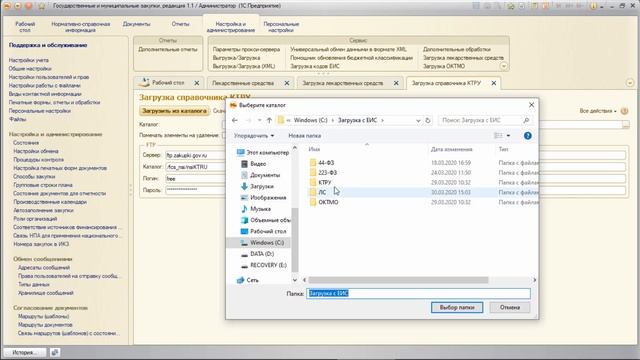Open the Упорядочить dropdown
The width and height of the screenshot is (640, 360).
[253, 136]
